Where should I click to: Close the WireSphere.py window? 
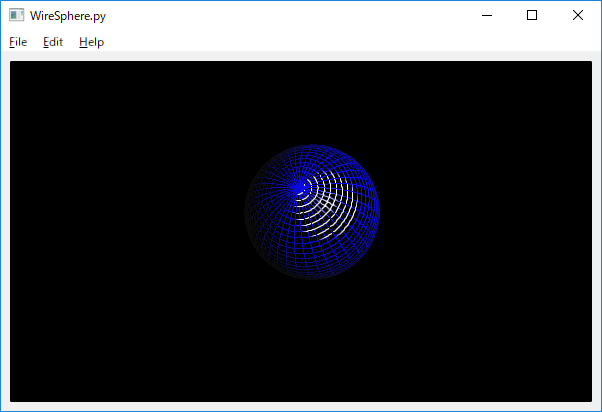coord(577,15)
